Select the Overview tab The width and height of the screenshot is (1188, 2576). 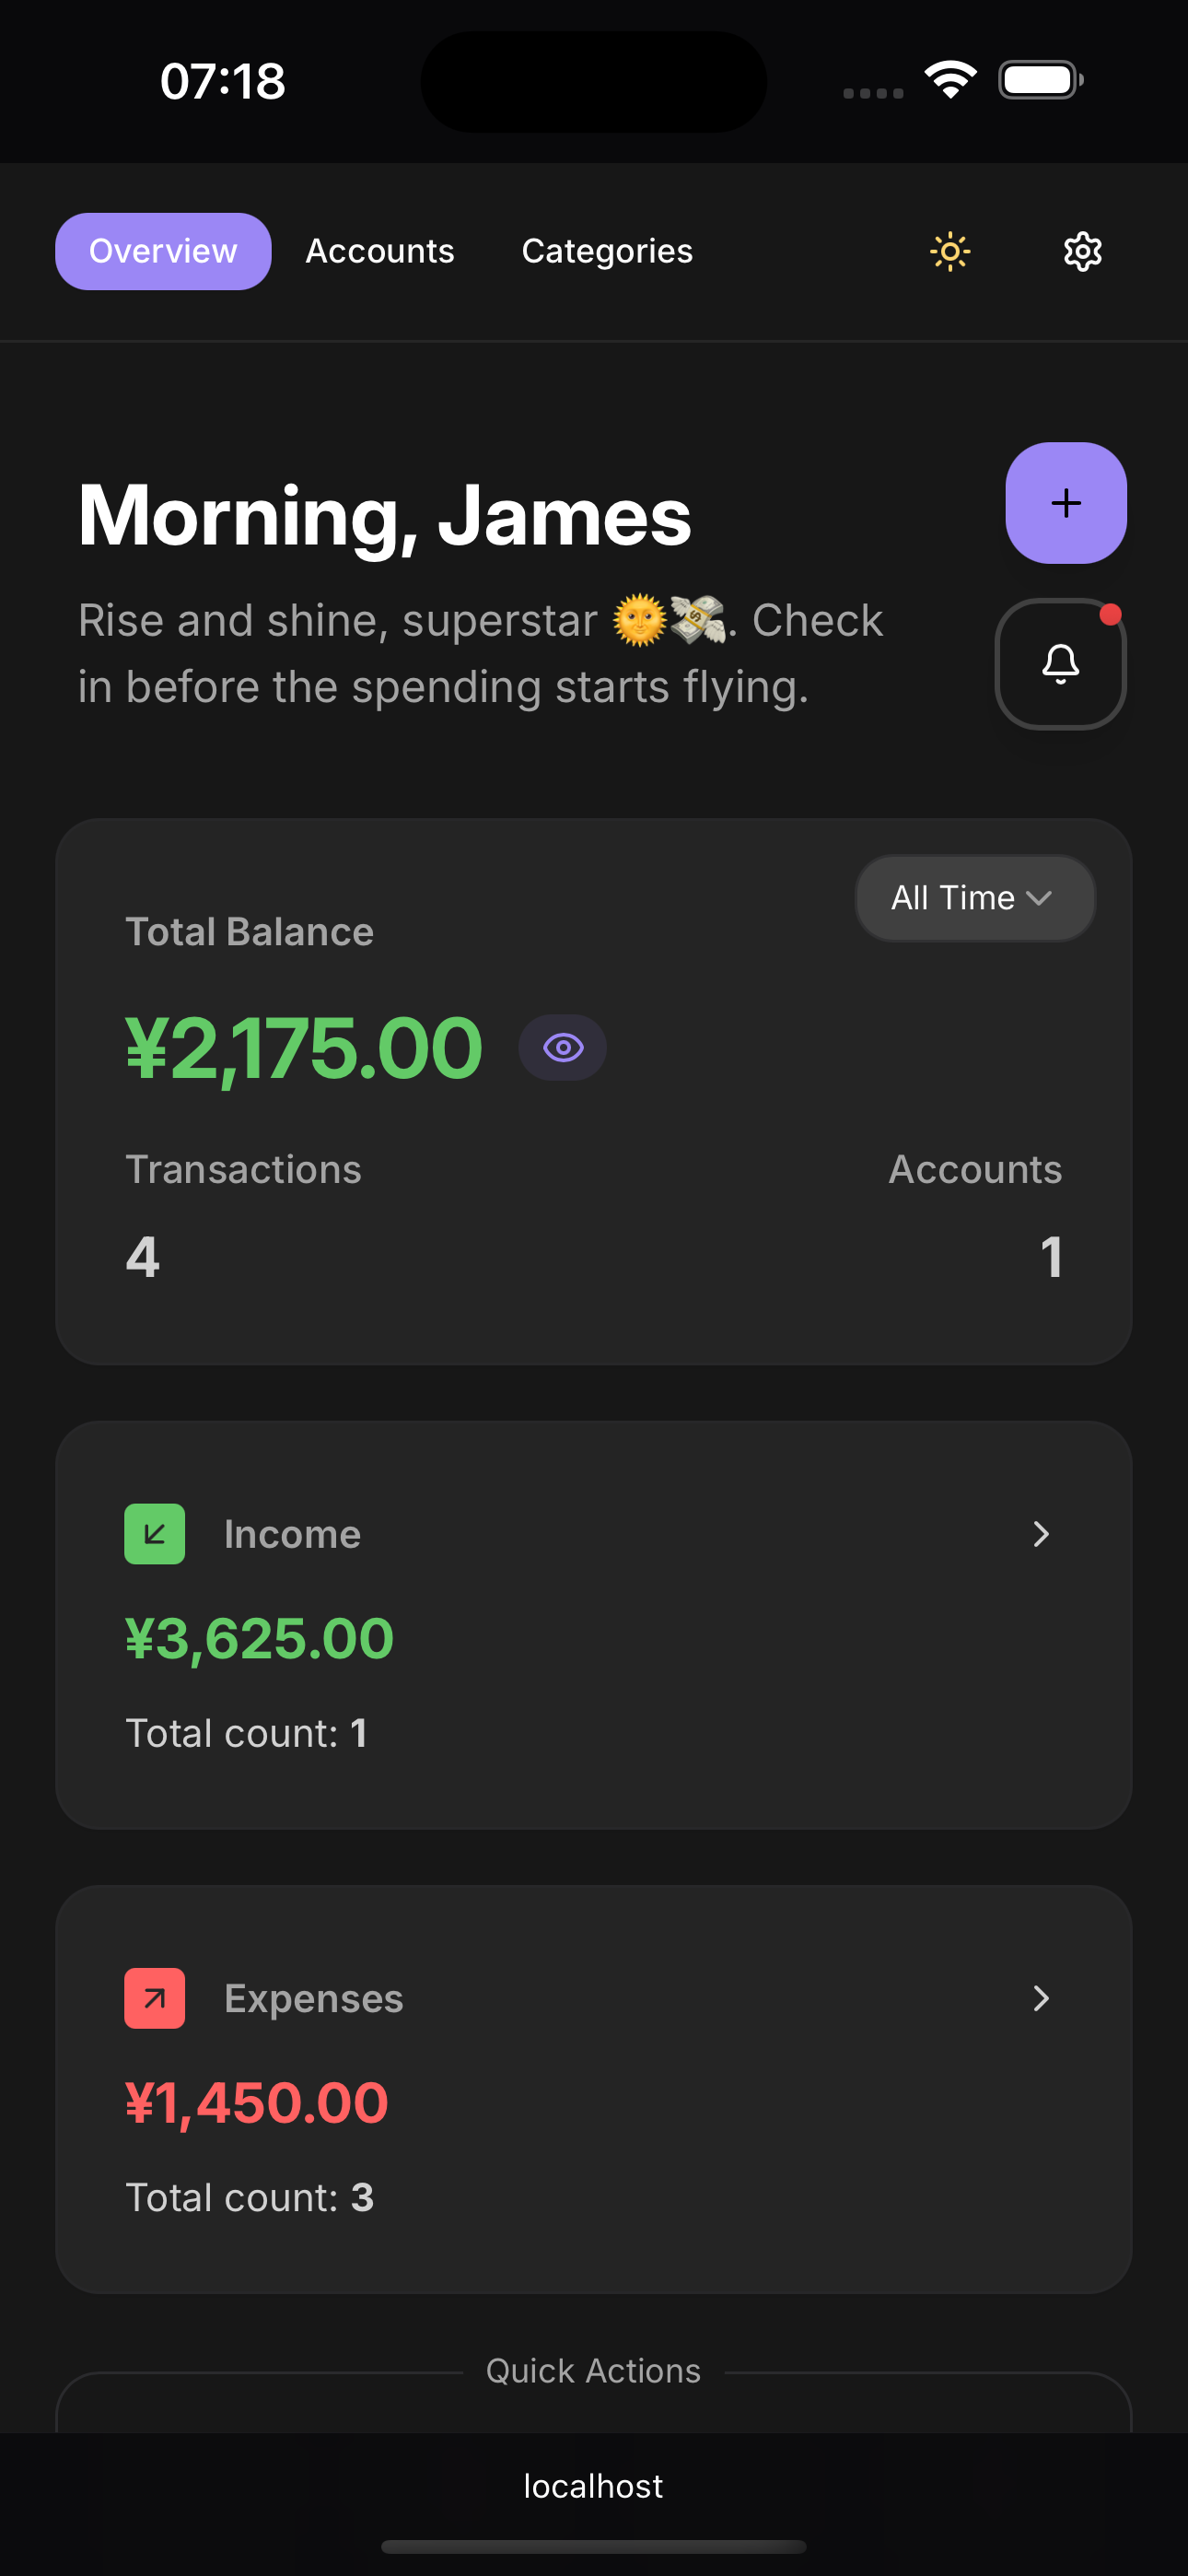coord(163,251)
